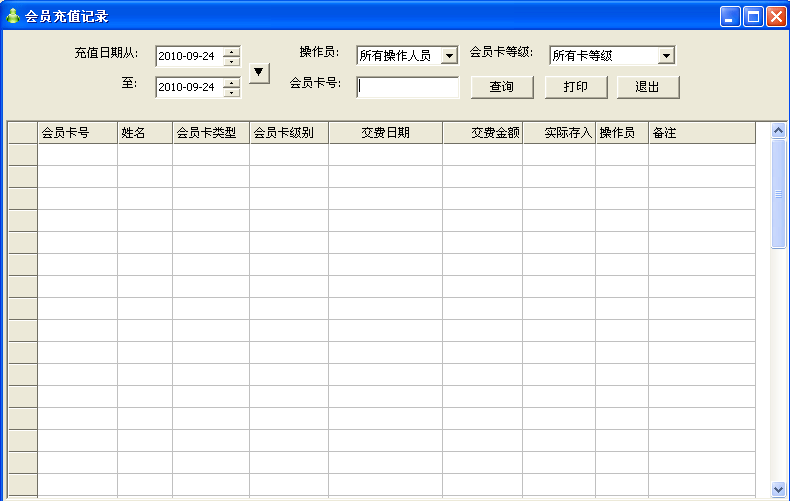790x501 pixels.
Task: Focus the 会员卡号 input field
Action: (x=408, y=87)
